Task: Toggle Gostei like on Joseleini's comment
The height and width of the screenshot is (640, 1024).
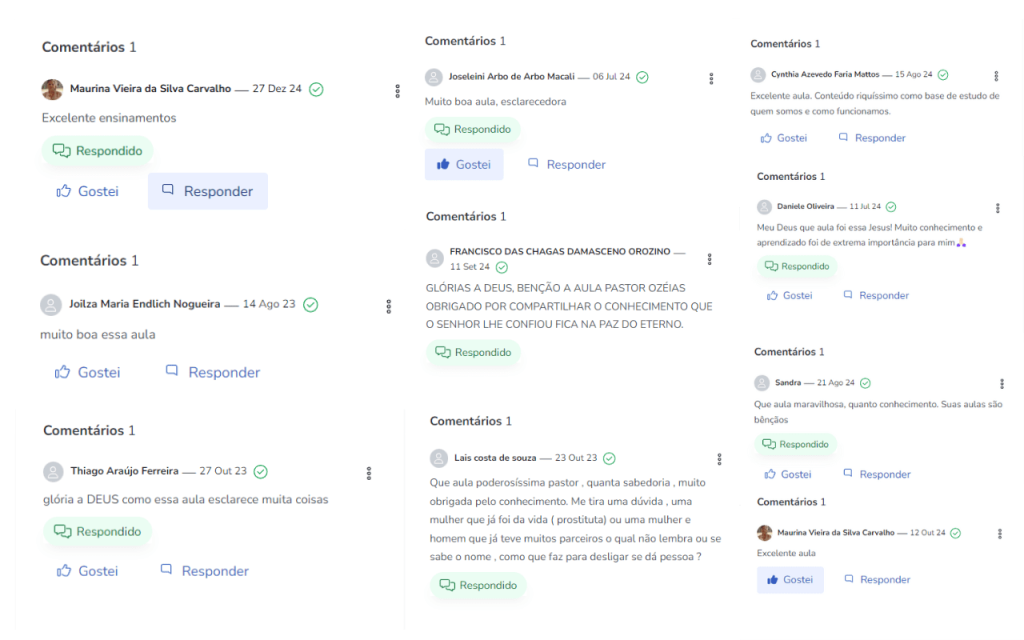Action: point(464,164)
